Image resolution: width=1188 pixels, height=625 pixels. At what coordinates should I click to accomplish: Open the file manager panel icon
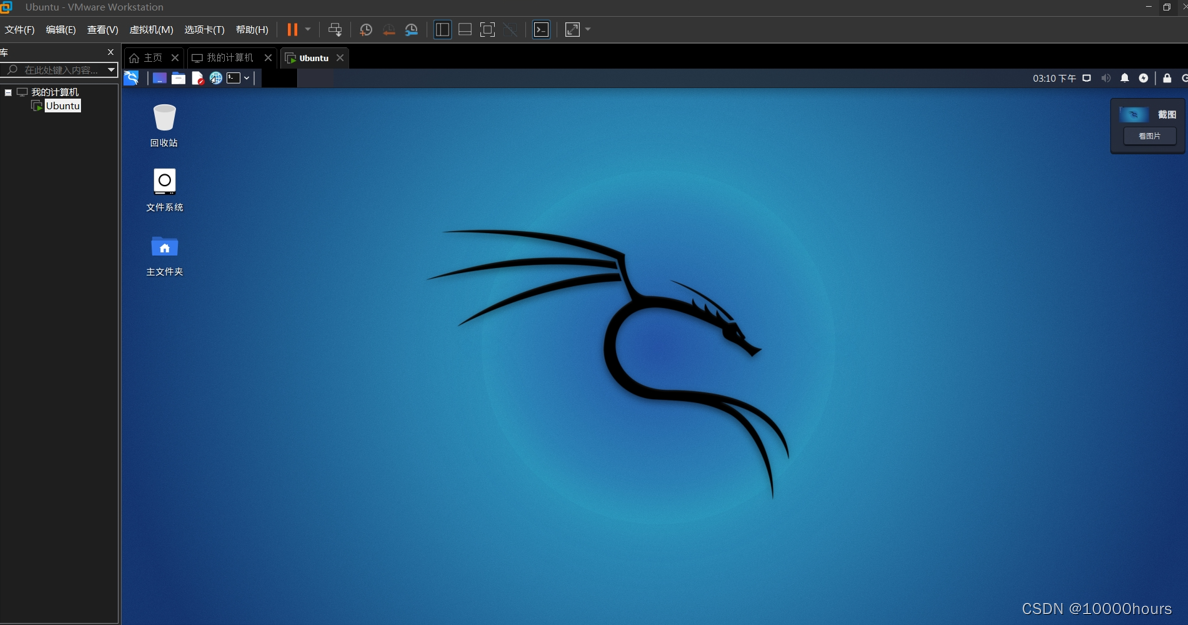(178, 78)
